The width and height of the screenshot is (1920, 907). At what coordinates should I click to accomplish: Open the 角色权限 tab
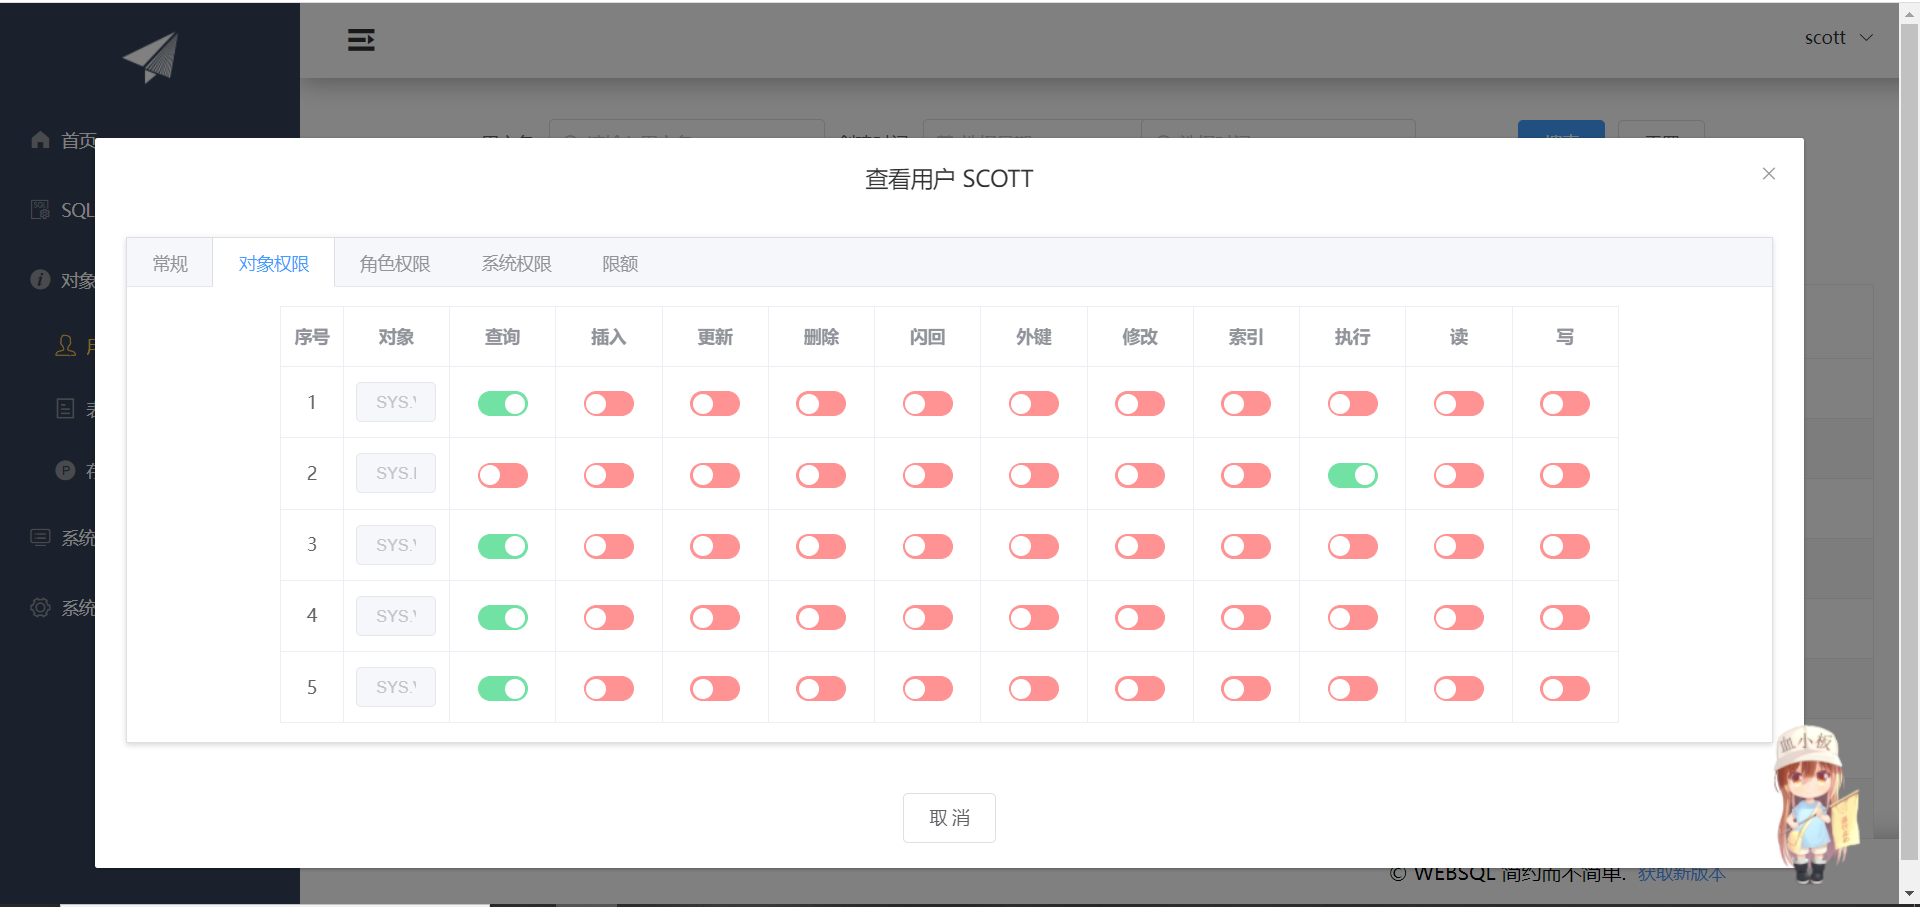(x=396, y=263)
